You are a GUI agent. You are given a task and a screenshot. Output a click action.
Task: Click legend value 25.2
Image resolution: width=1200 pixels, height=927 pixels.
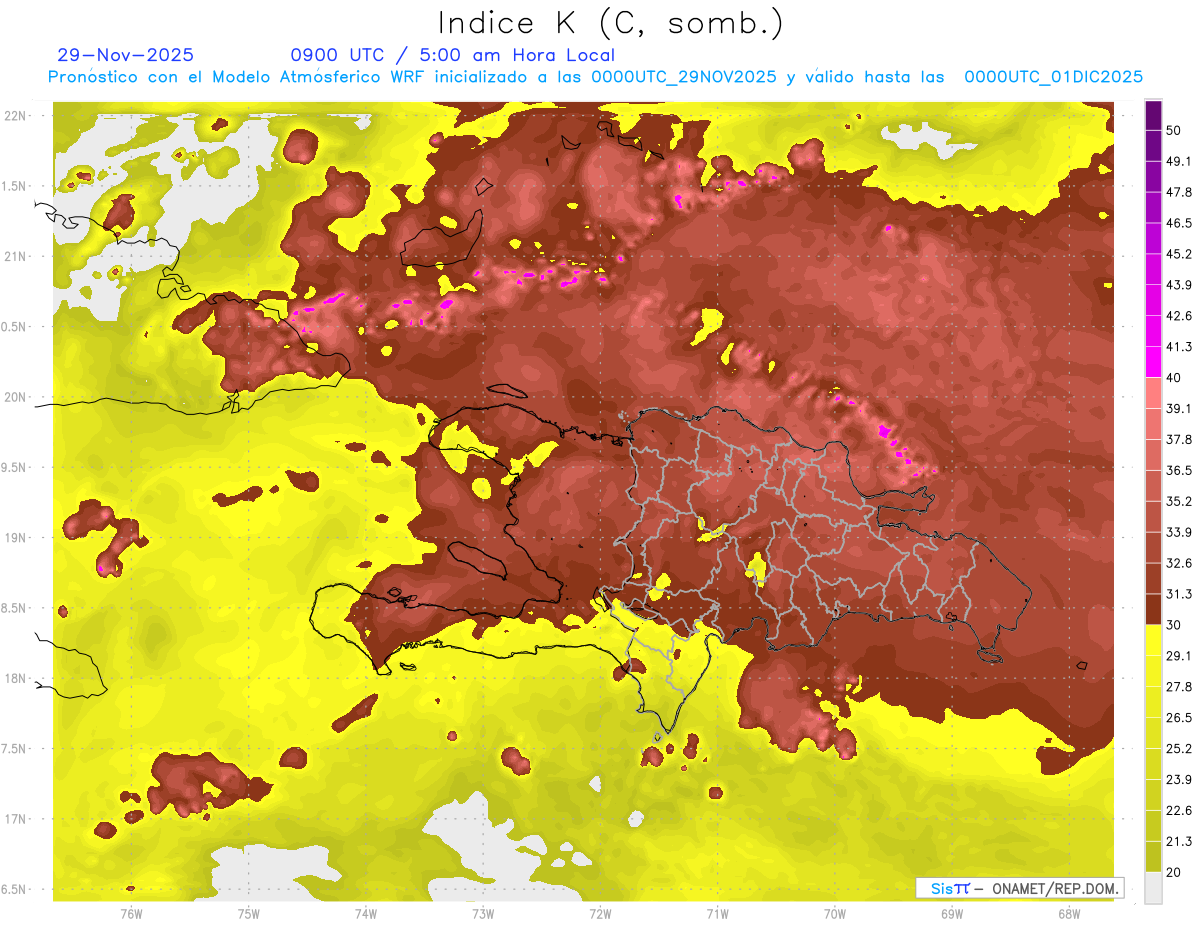point(1179,748)
